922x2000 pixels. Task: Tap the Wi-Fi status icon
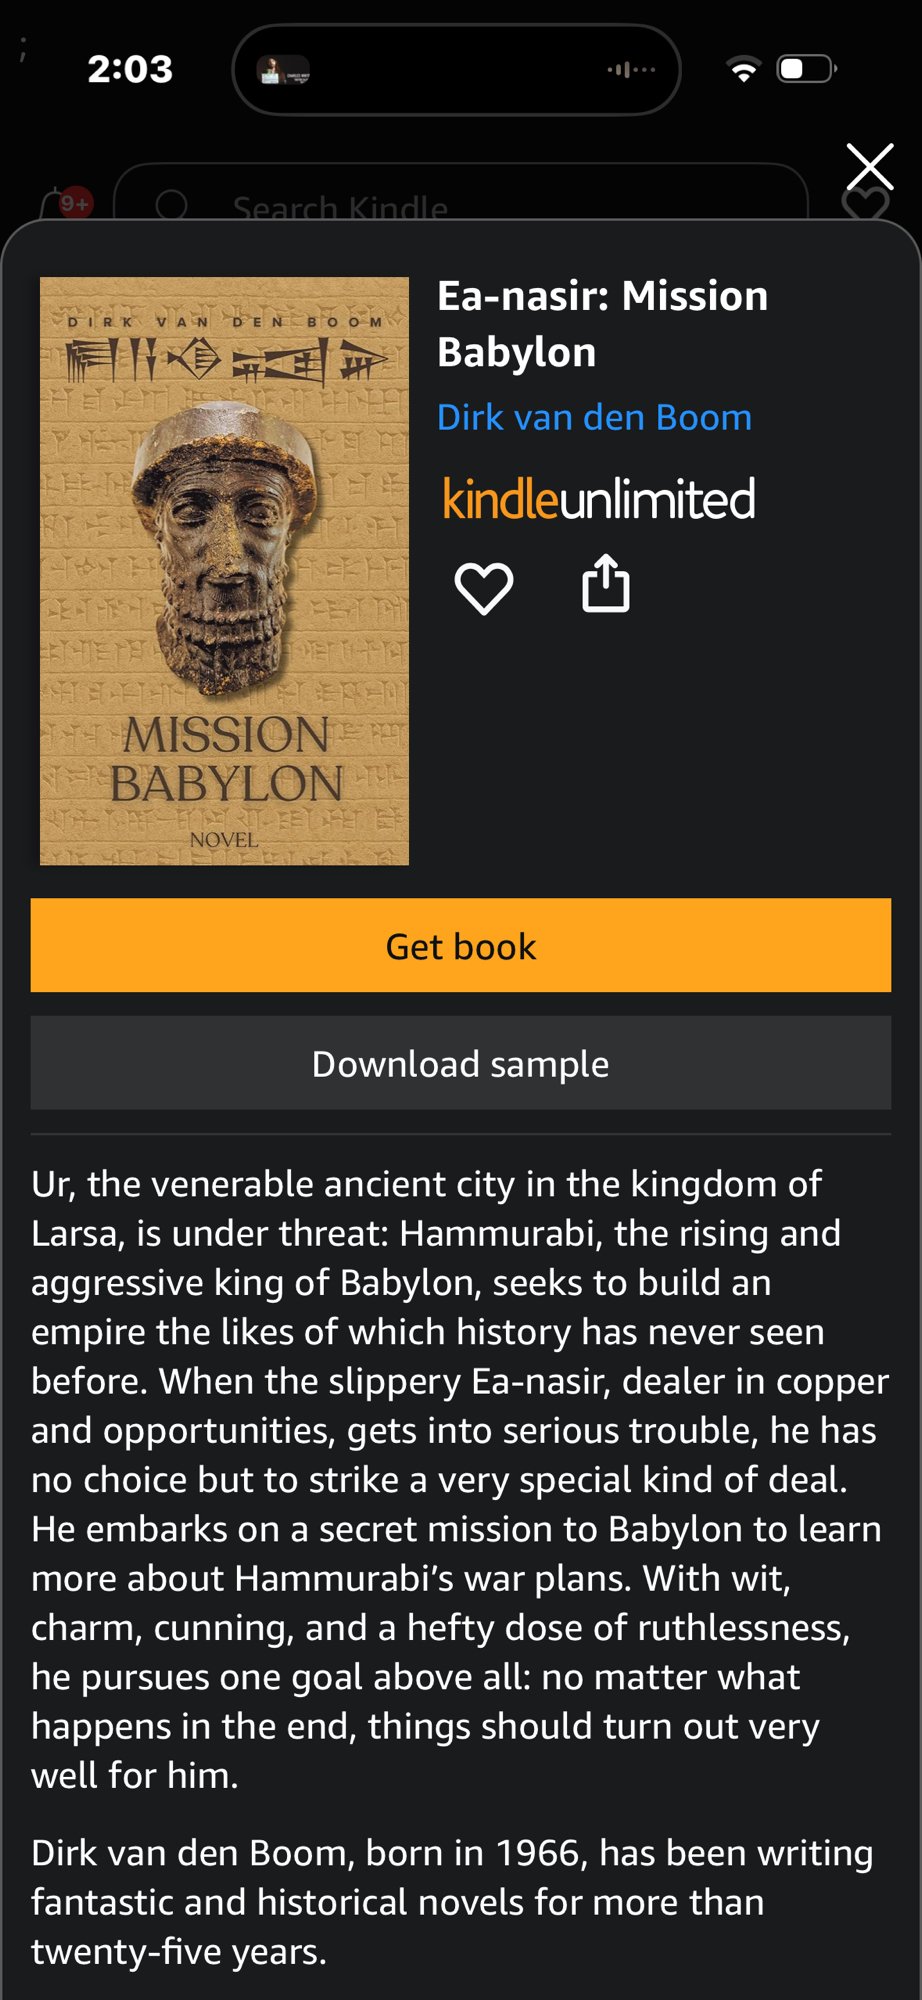(x=742, y=70)
